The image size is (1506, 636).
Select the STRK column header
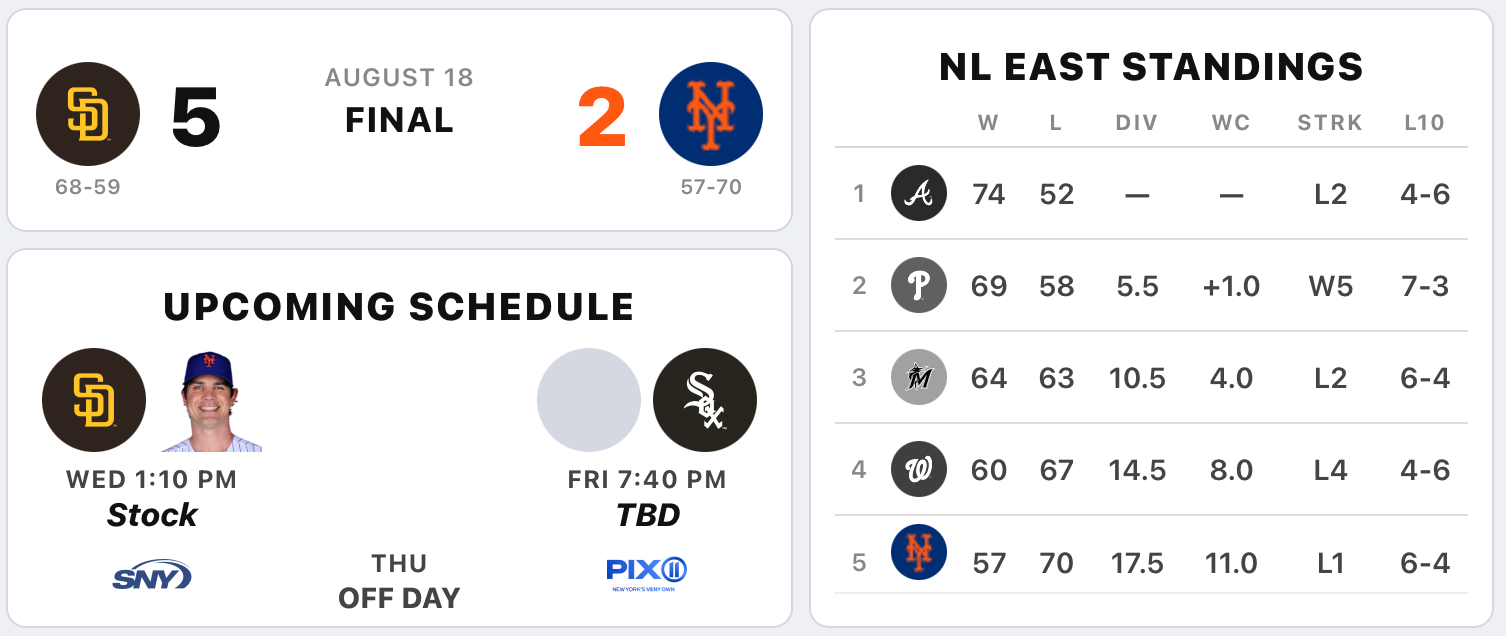pyautogui.click(x=1330, y=123)
